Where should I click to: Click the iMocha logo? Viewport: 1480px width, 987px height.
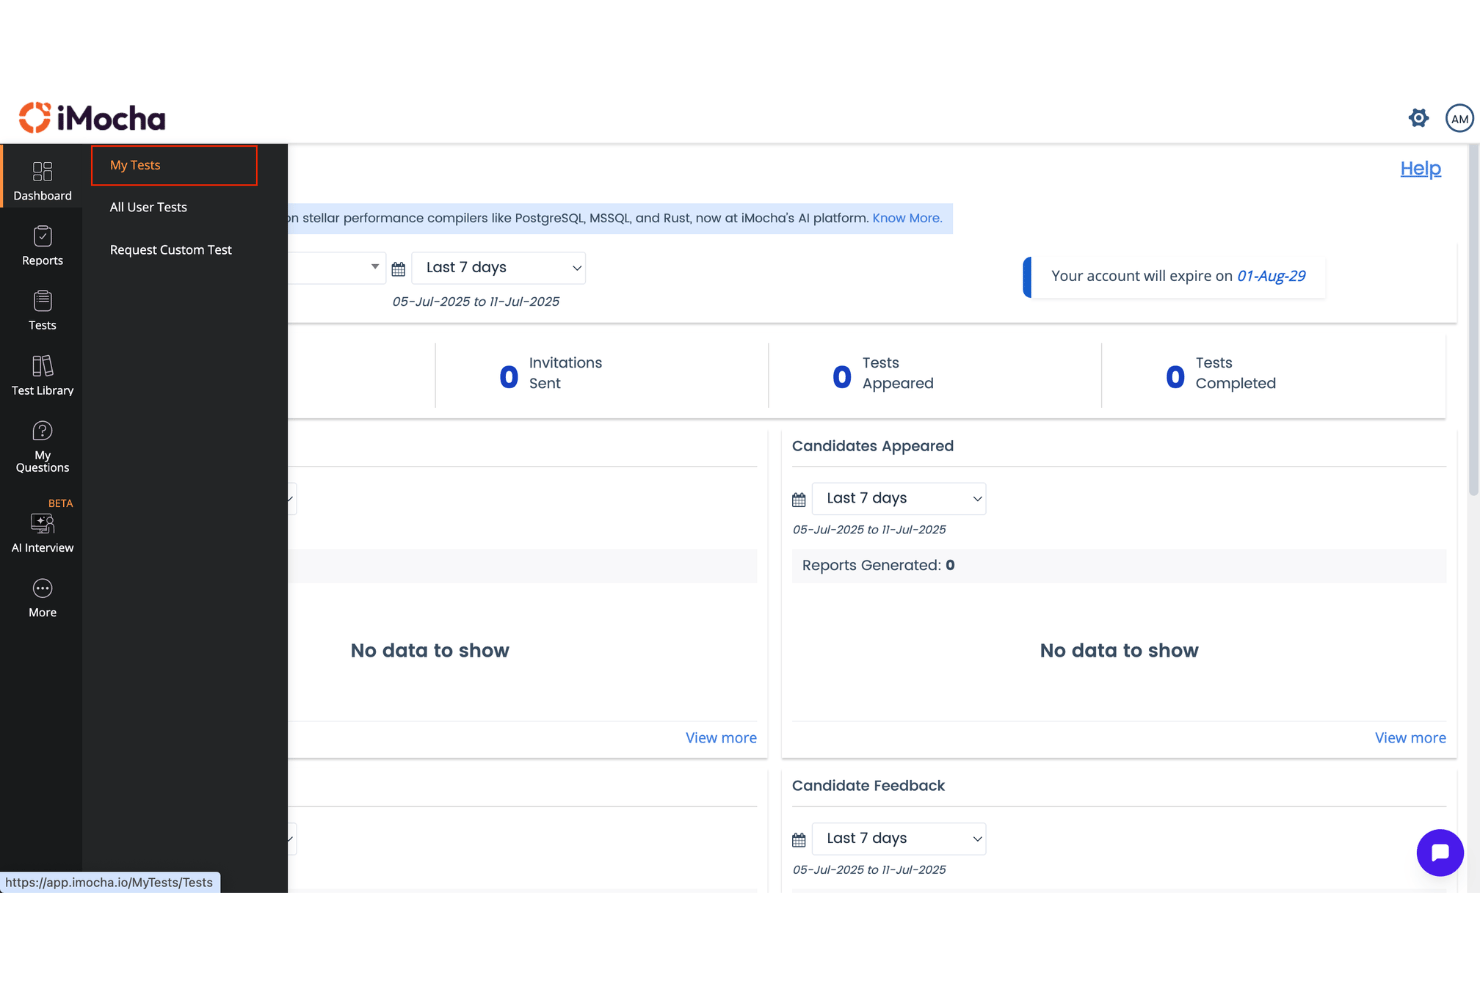point(92,118)
